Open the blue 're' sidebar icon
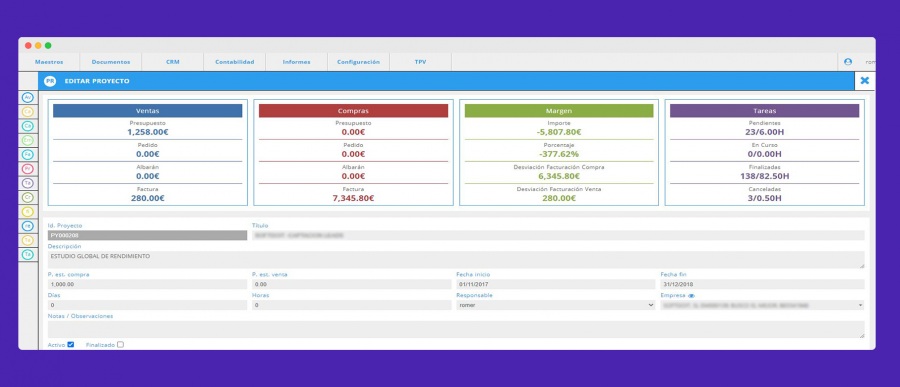Screen dimensions: 900x387 point(28,226)
